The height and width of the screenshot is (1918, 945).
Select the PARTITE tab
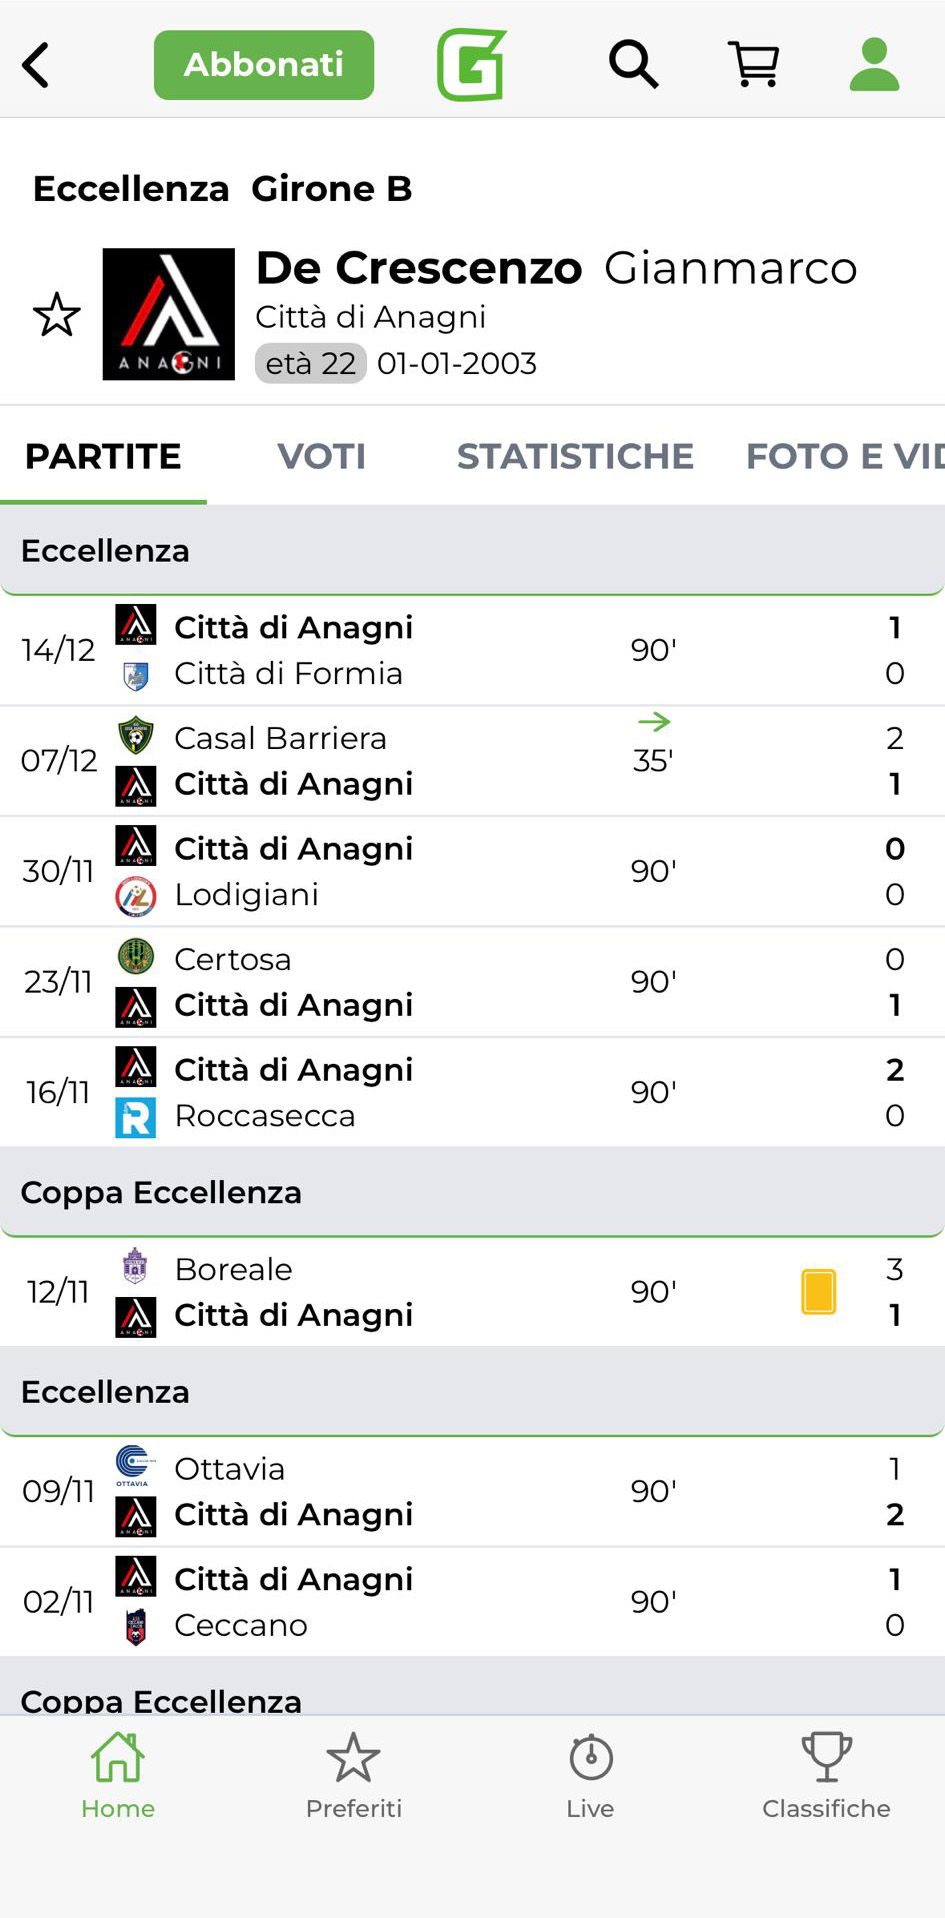tap(103, 456)
